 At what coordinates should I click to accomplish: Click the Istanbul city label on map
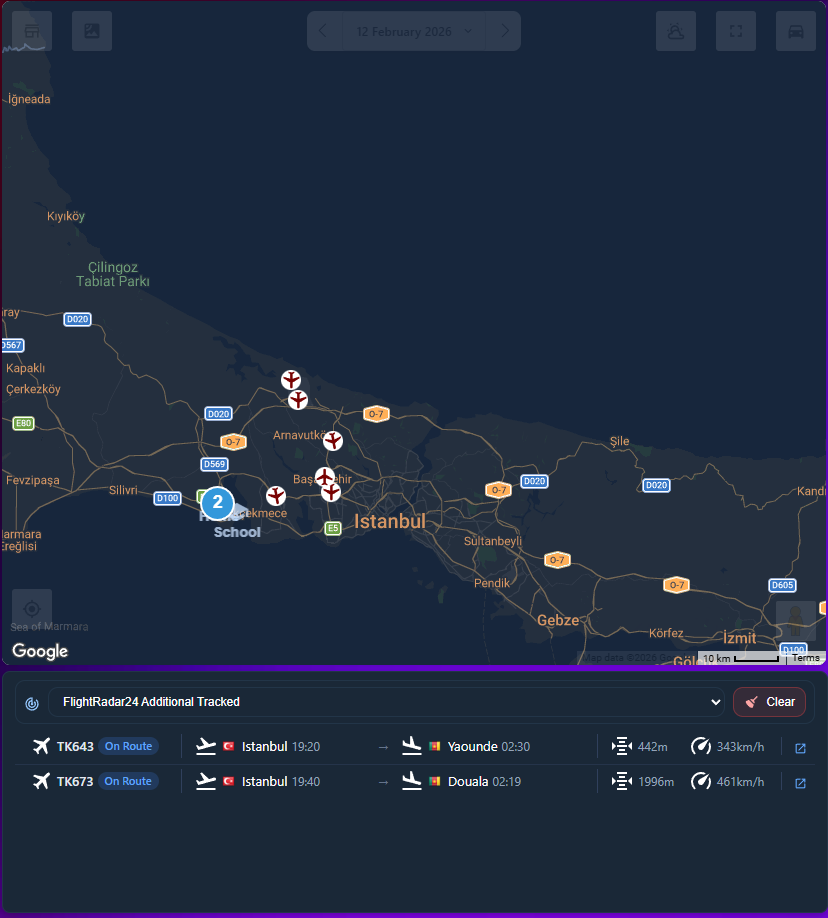pos(390,521)
